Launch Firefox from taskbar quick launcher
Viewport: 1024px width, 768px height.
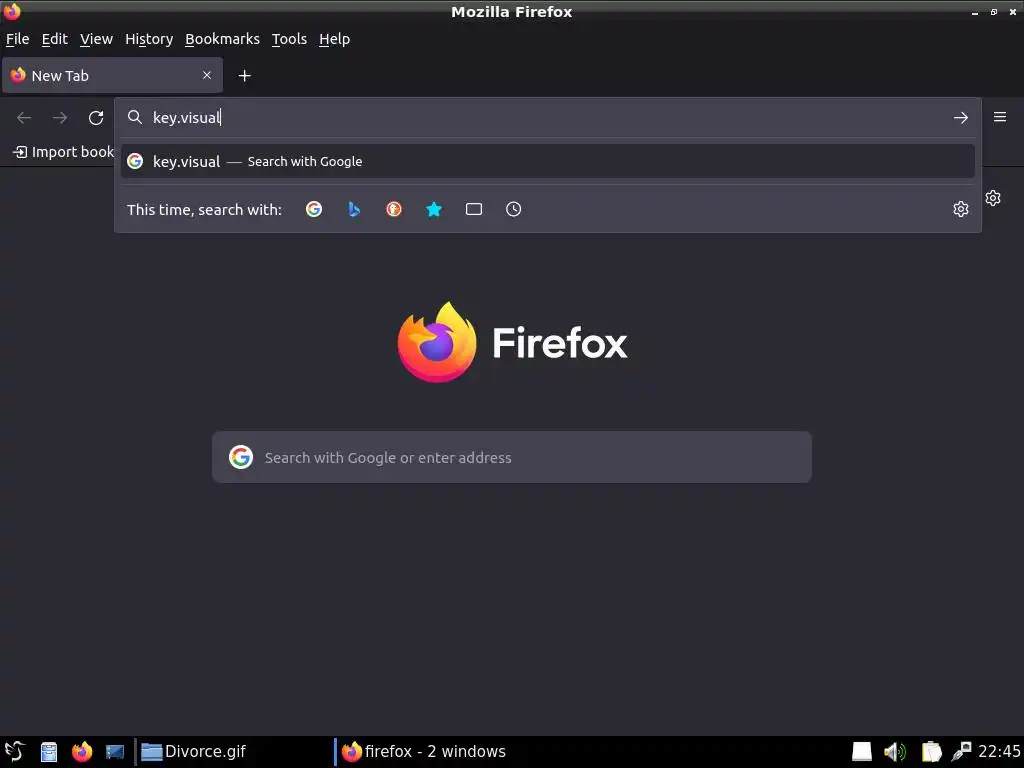pos(82,752)
